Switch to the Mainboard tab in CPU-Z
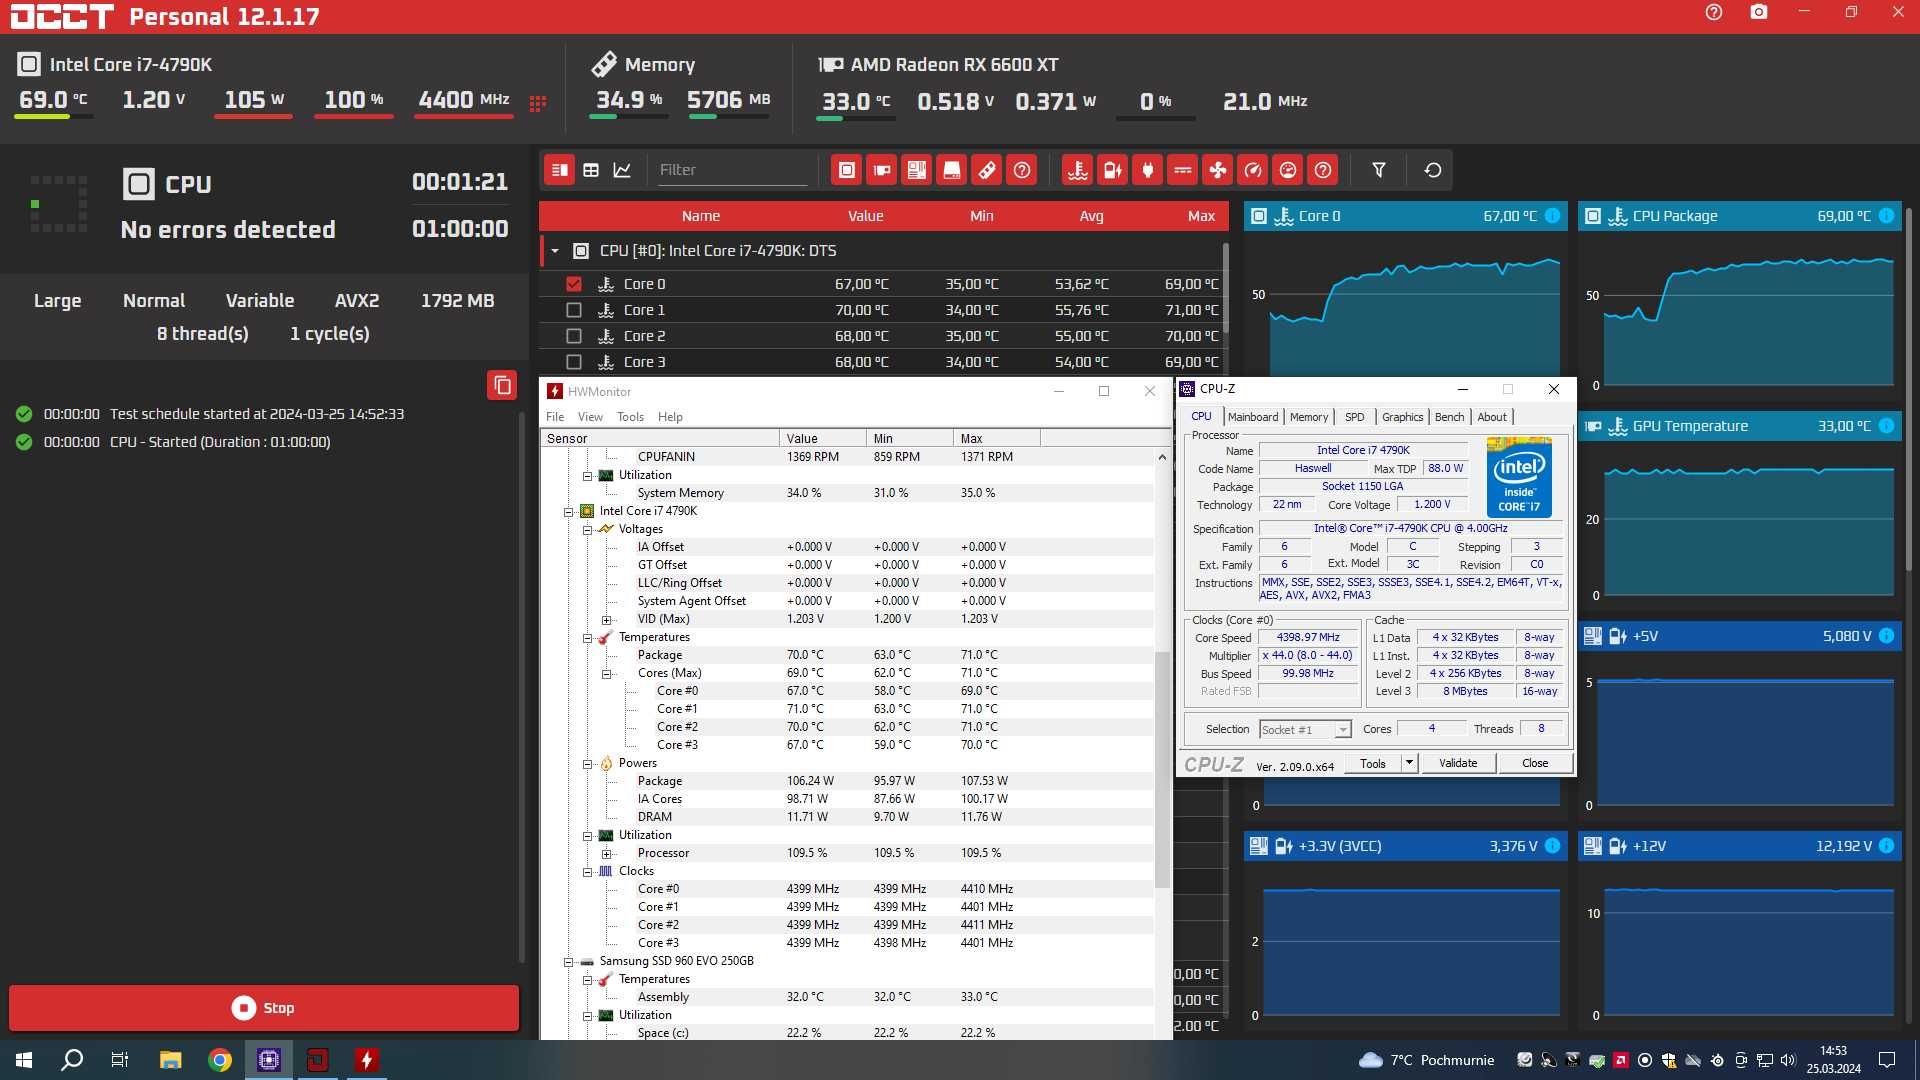 [x=1253, y=417]
